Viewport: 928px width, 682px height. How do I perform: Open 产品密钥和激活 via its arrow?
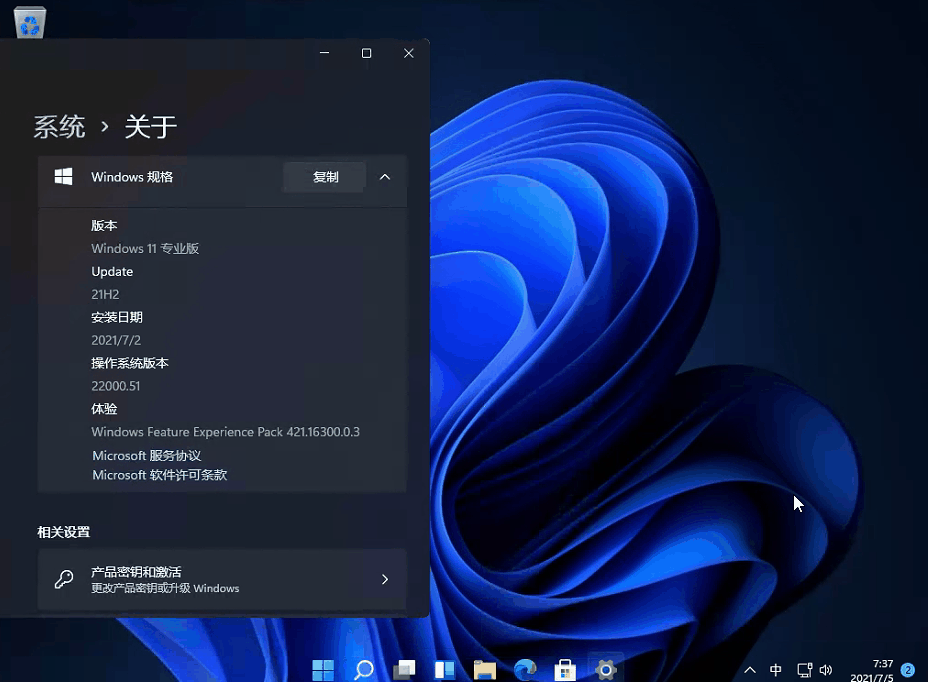coord(385,578)
